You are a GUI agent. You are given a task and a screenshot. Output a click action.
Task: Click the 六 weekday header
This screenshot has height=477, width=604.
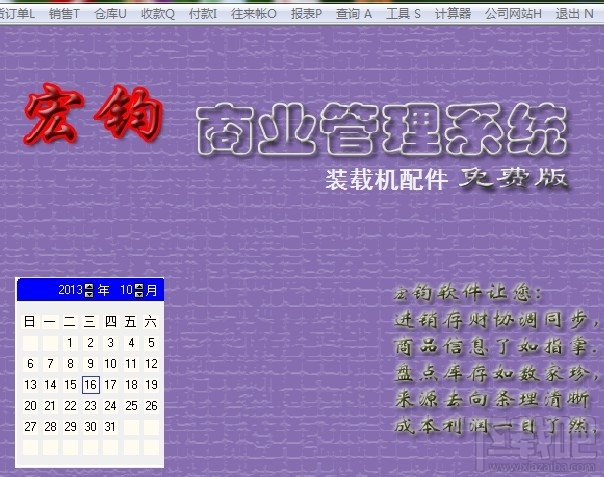[151, 321]
